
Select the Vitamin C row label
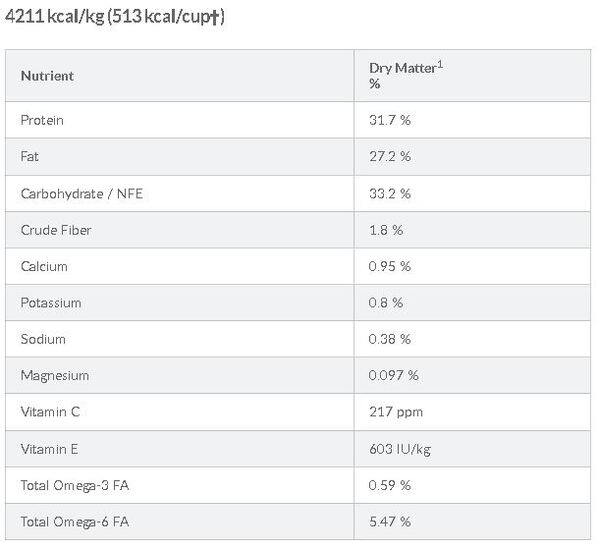click(50, 412)
